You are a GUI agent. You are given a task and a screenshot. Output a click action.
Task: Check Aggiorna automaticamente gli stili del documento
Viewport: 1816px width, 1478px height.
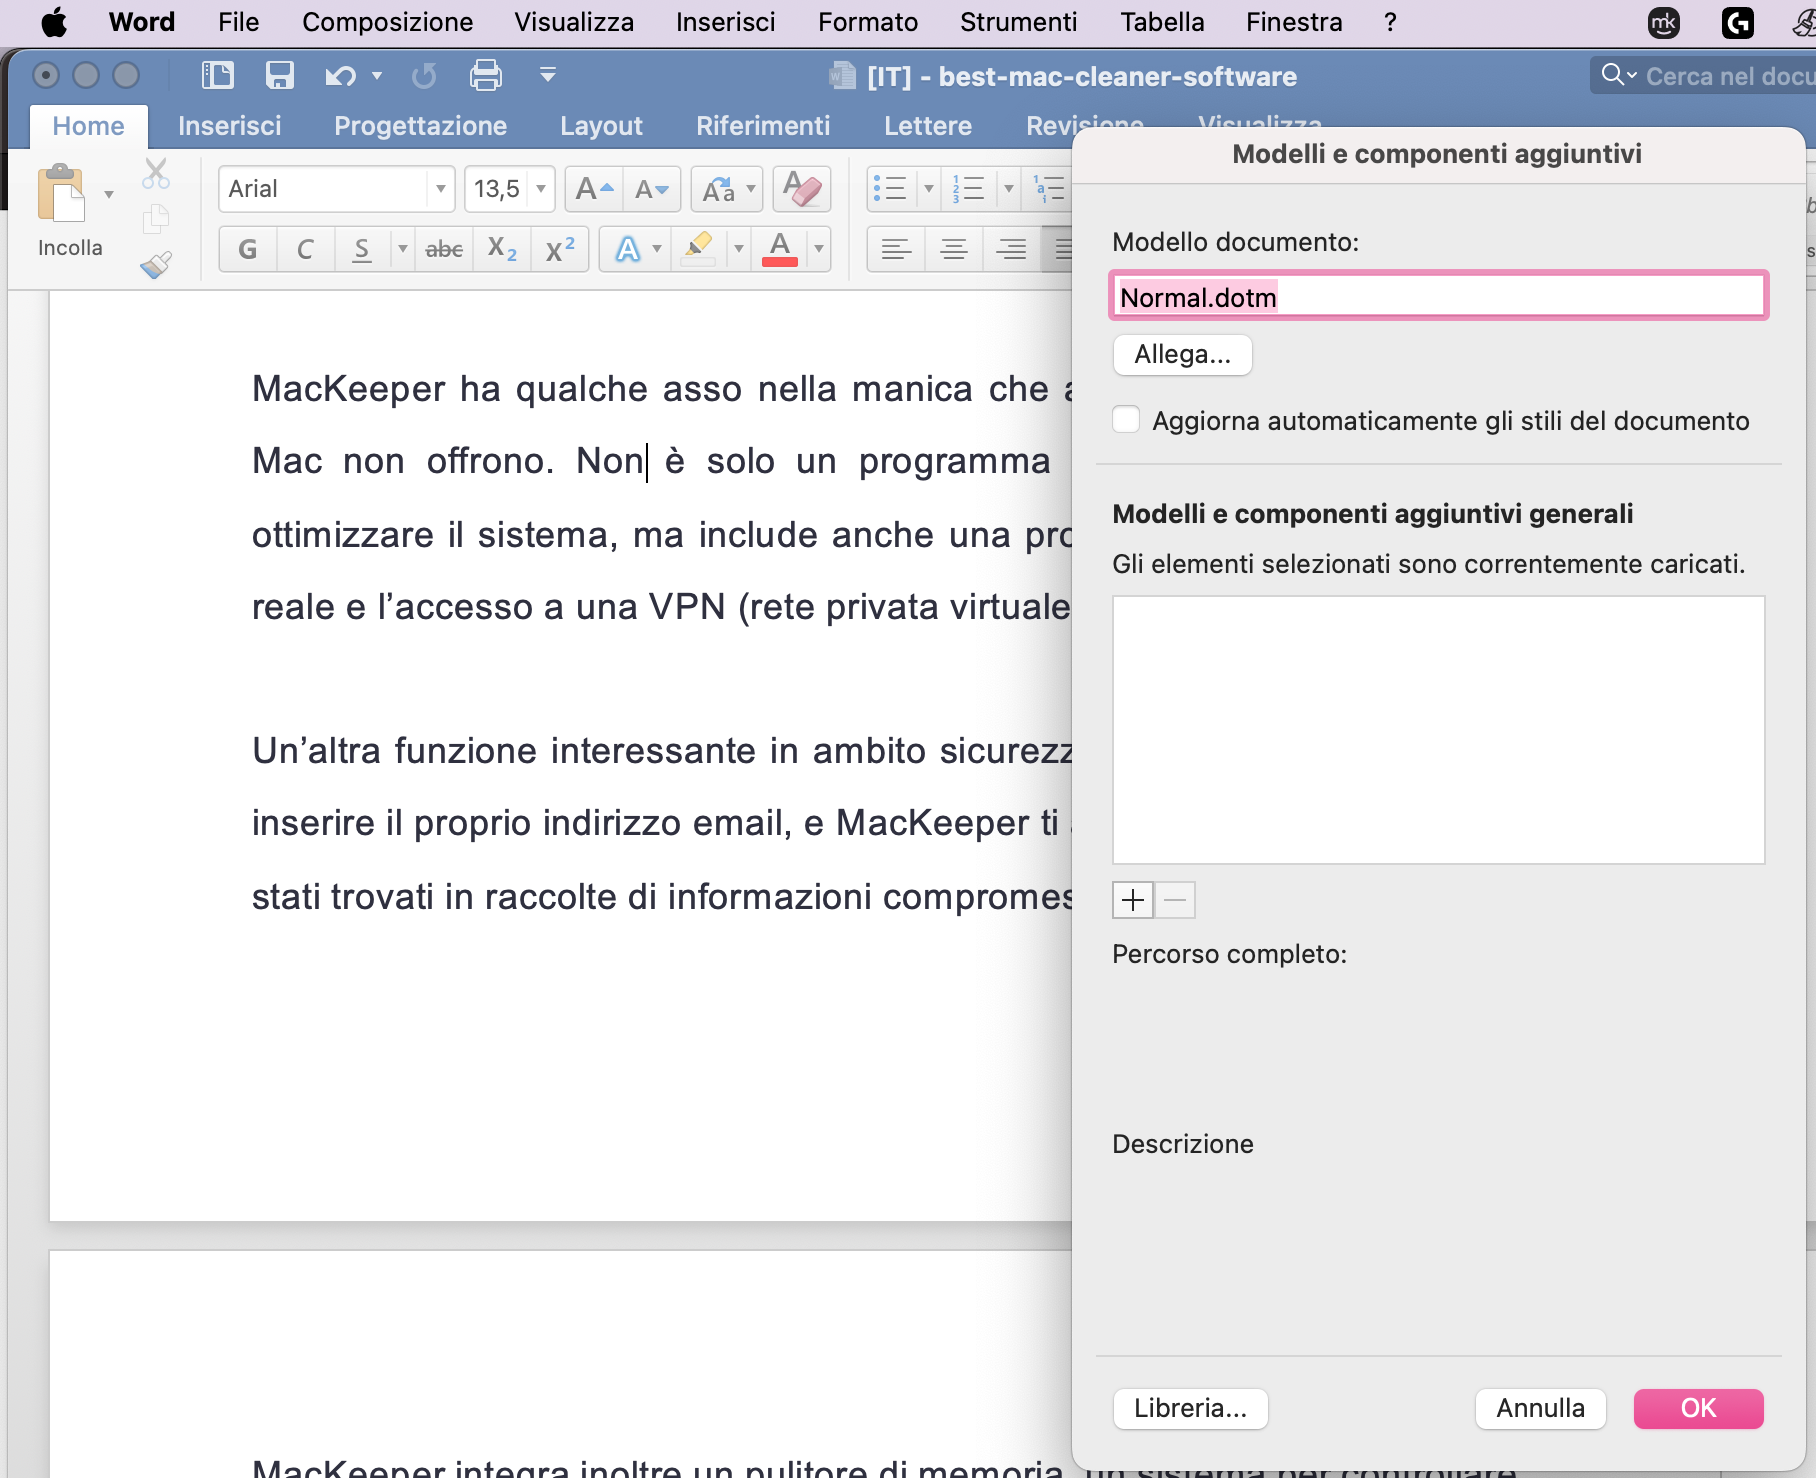tap(1126, 420)
